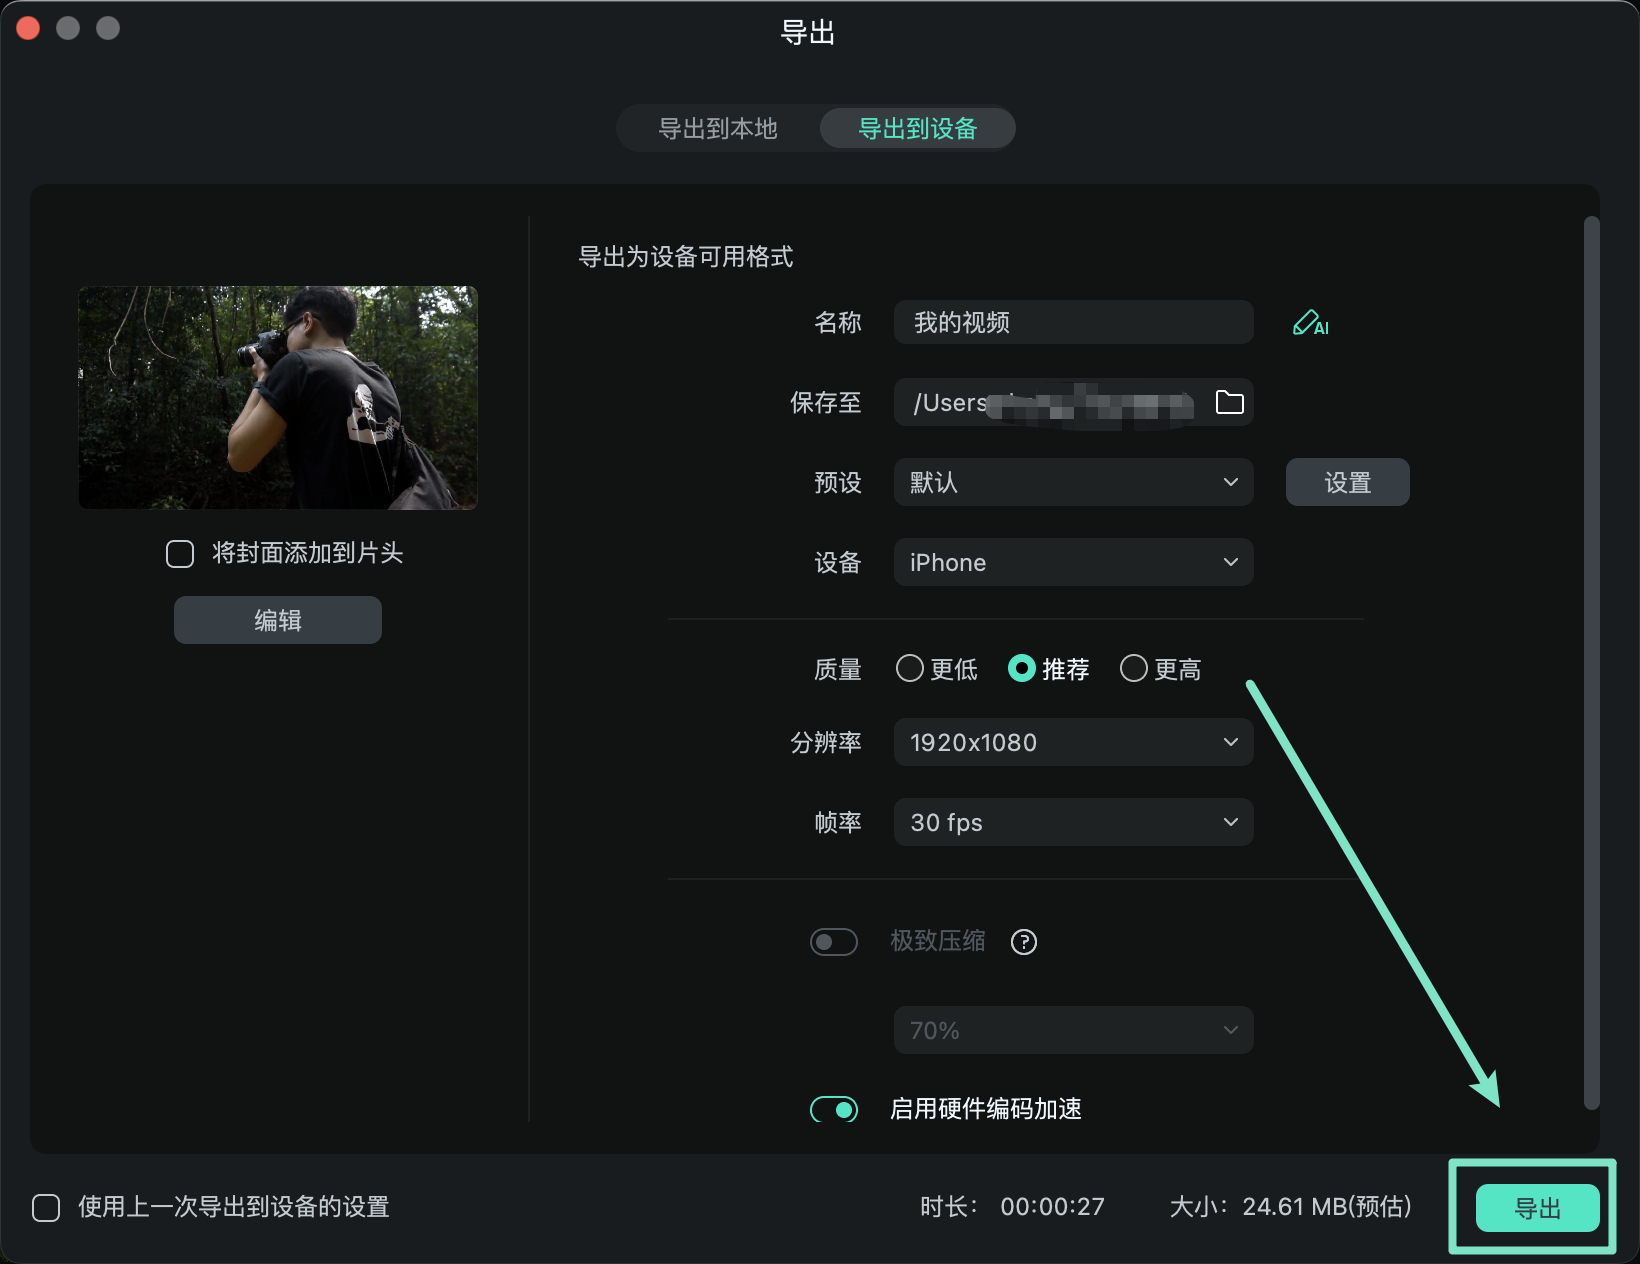Viewport: 1640px width, 1264px height.
Task: Open the resolution dropdown showing 1920x1080
Action: [x=1072, y=741]
